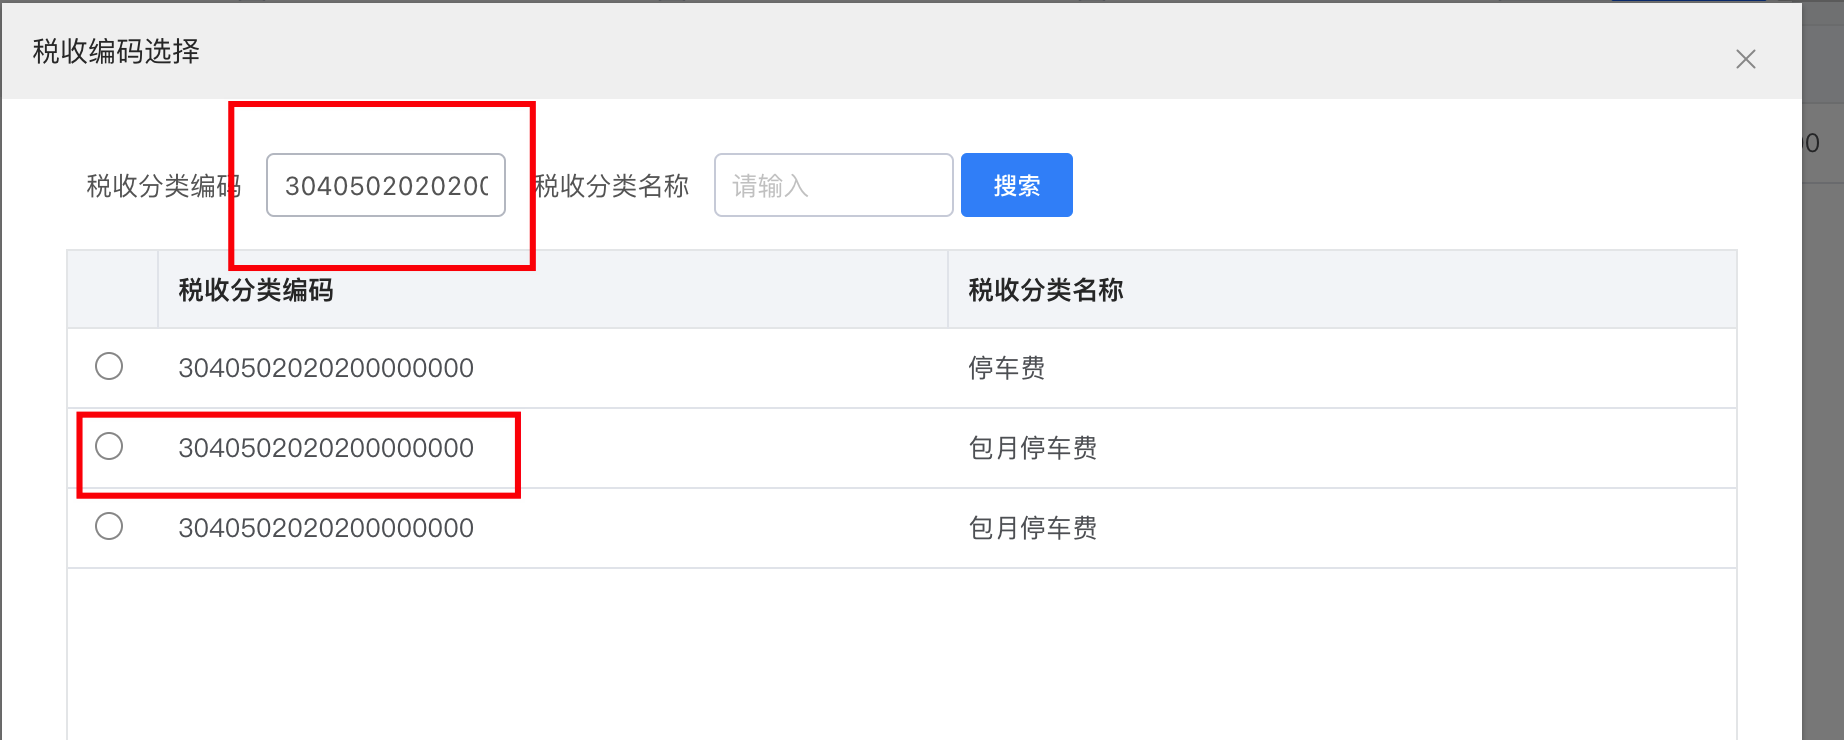Click the 税收分类编码 search input field
The width and height of the screenshot is (1844, 740).
[x=386, y=185]
